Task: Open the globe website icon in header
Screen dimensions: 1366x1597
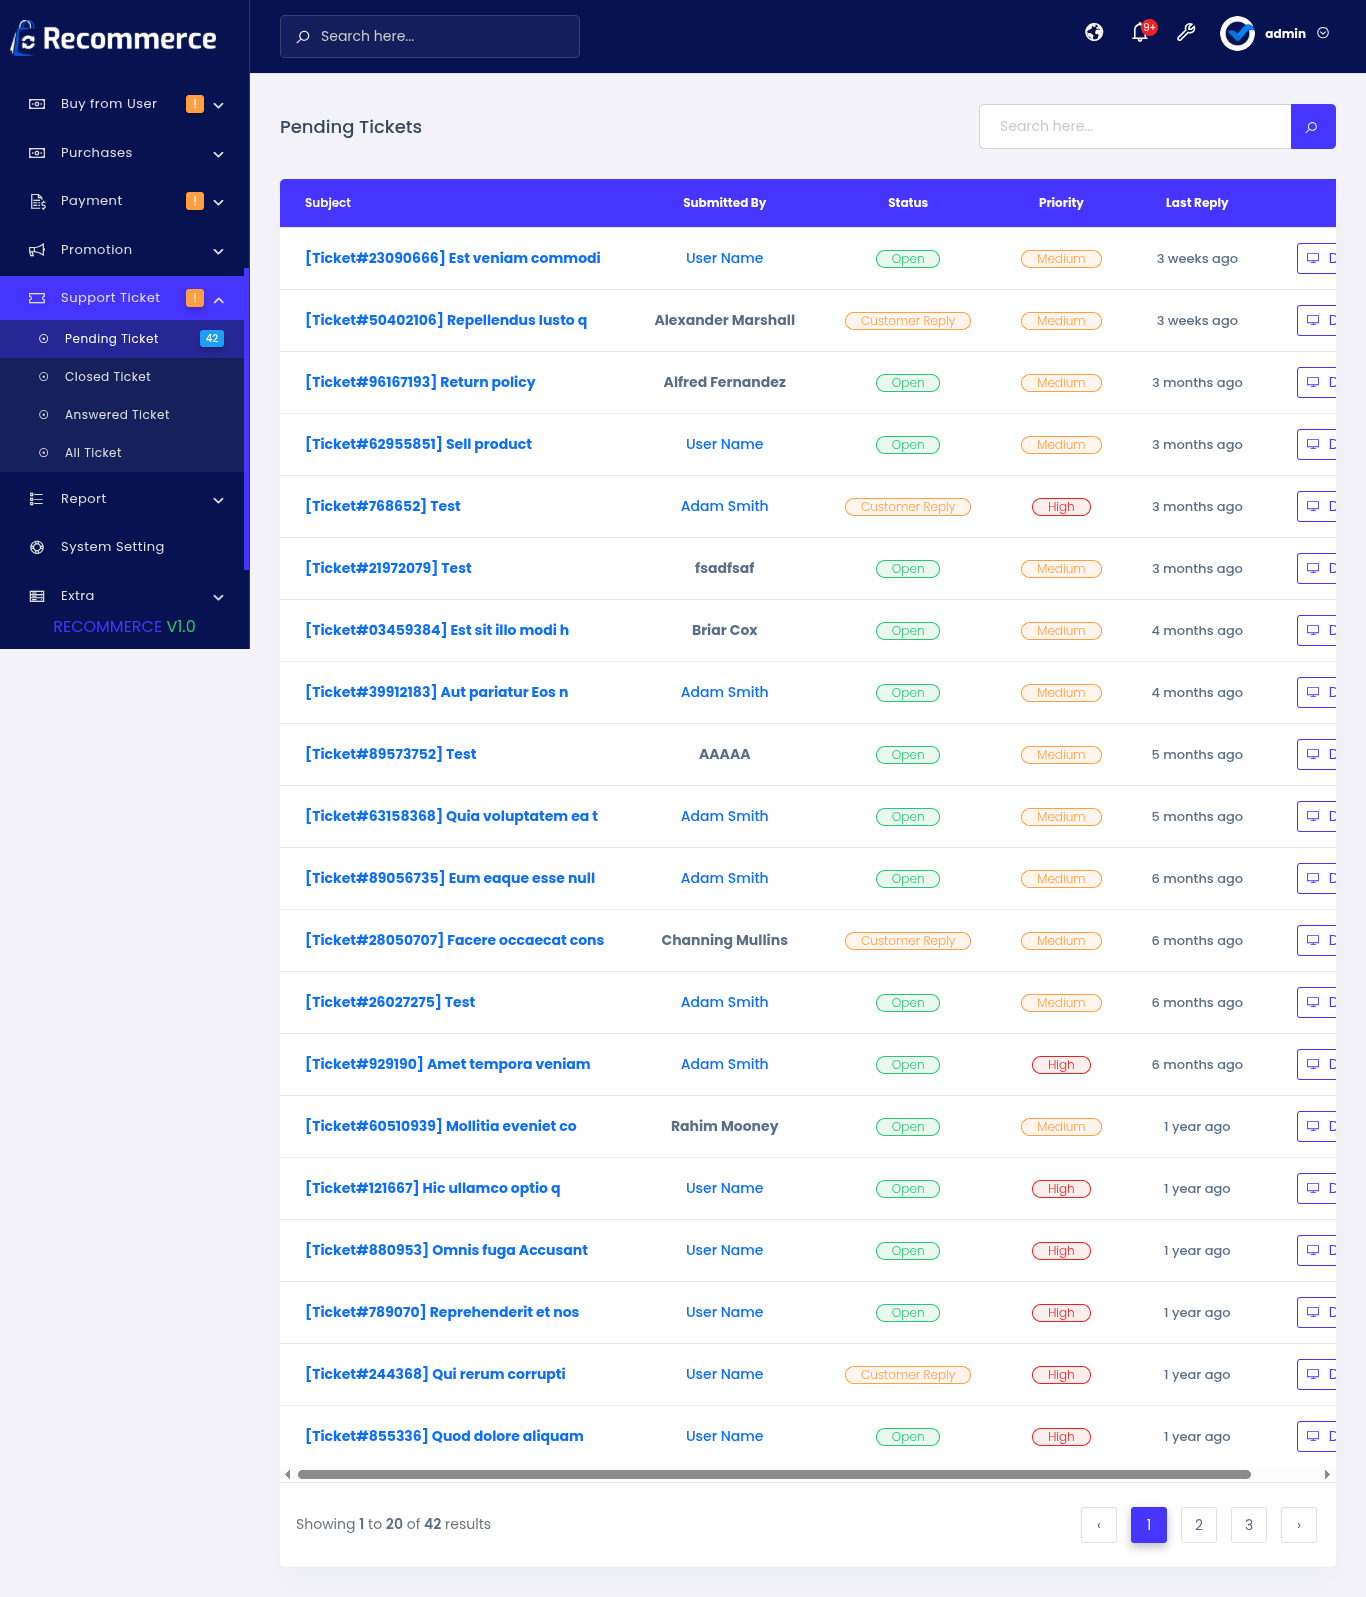Action: click(x=1094, y=33)
